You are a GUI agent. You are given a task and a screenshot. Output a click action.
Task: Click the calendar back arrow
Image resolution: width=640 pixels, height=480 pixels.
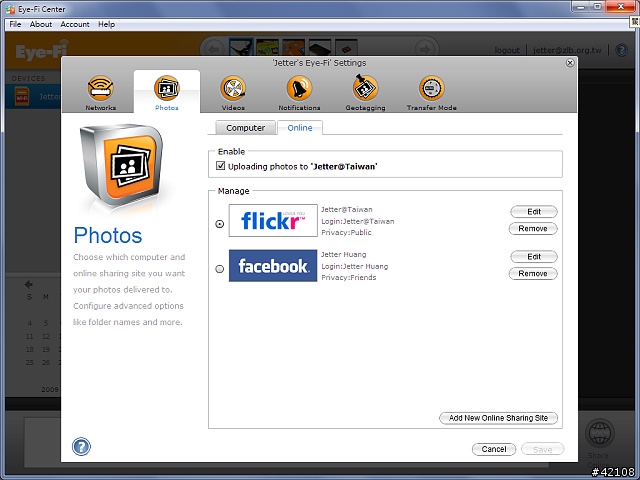pyautogui.click(x=29, y=284)
